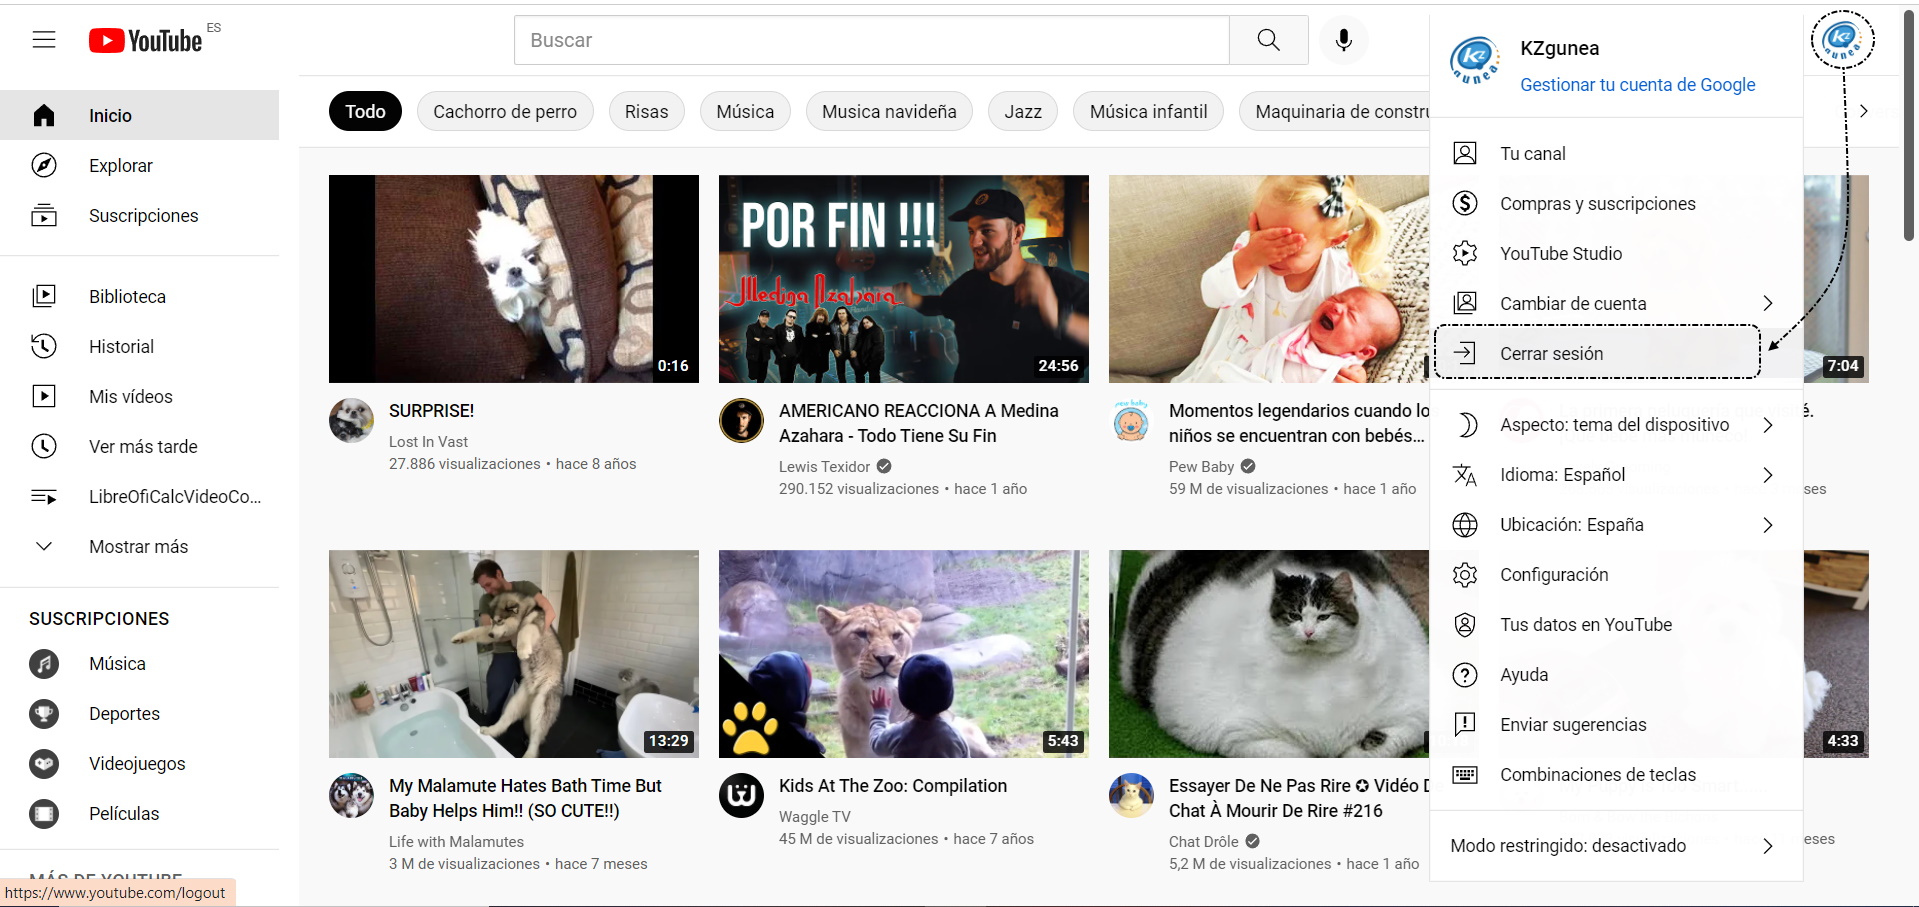1919x907 pixels.
Task: Open the Waggle TV channel link
Action: pos(814,816)
